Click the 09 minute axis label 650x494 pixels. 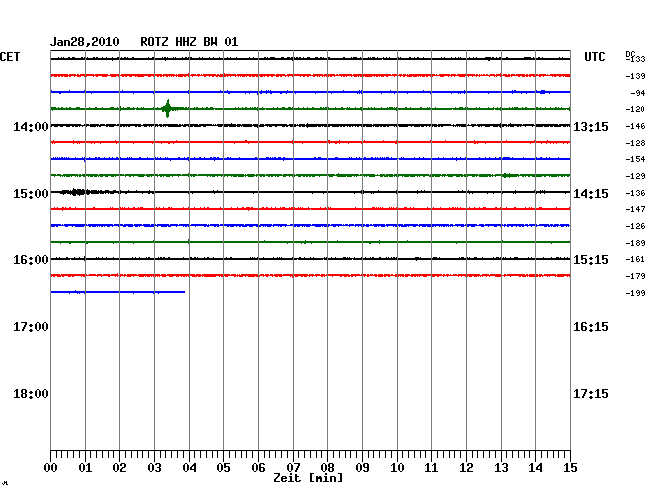[x=362, y=468]
